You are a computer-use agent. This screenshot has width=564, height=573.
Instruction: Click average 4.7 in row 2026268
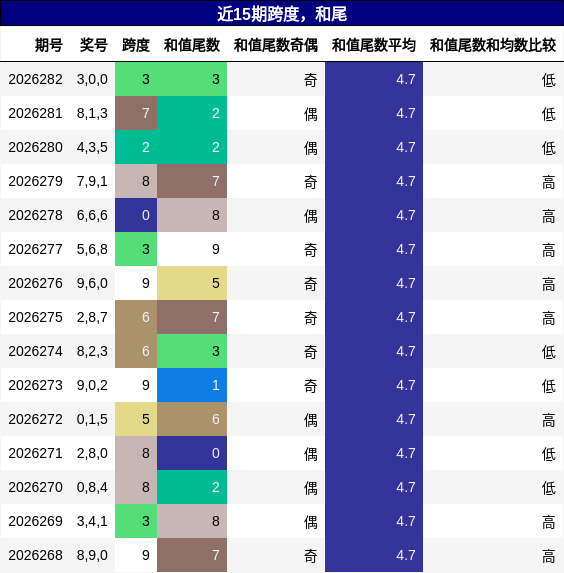tap(374, 555)
